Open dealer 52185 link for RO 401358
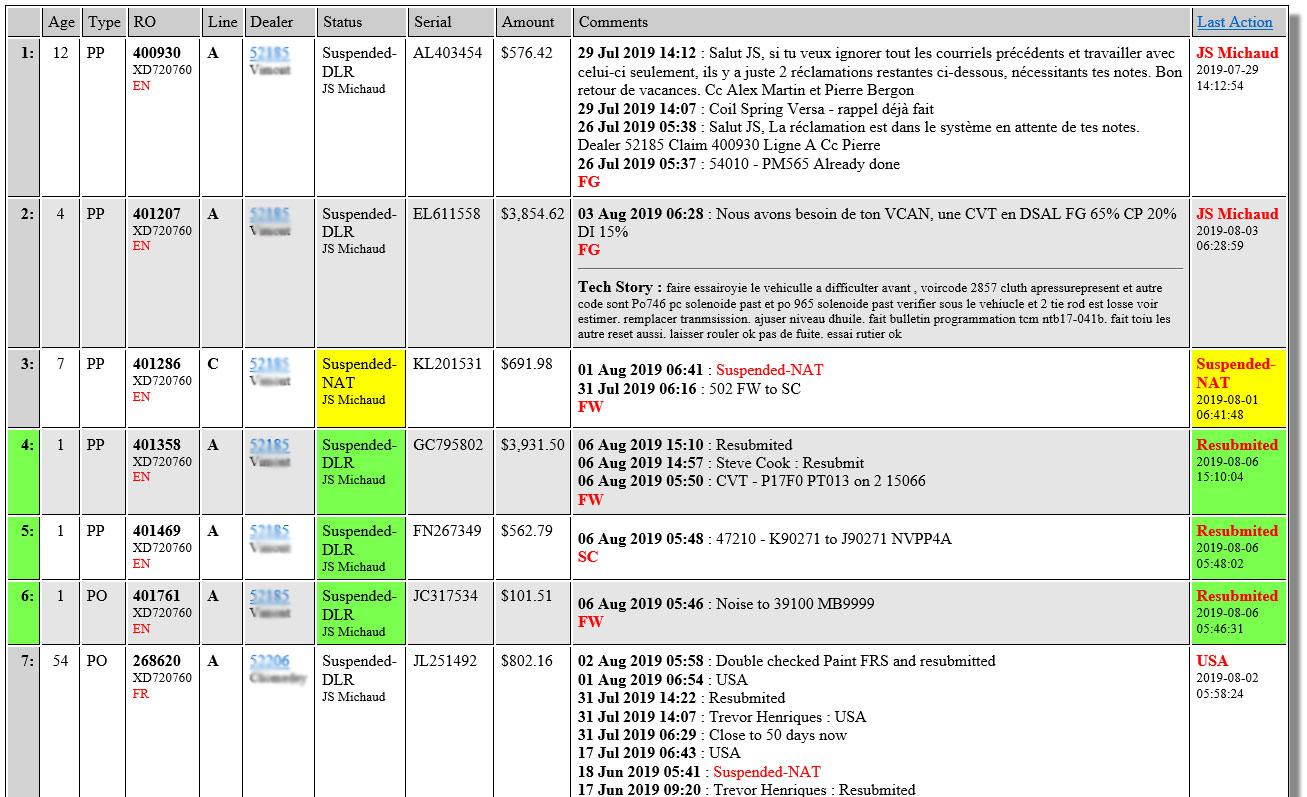 (x=269, y=445)
